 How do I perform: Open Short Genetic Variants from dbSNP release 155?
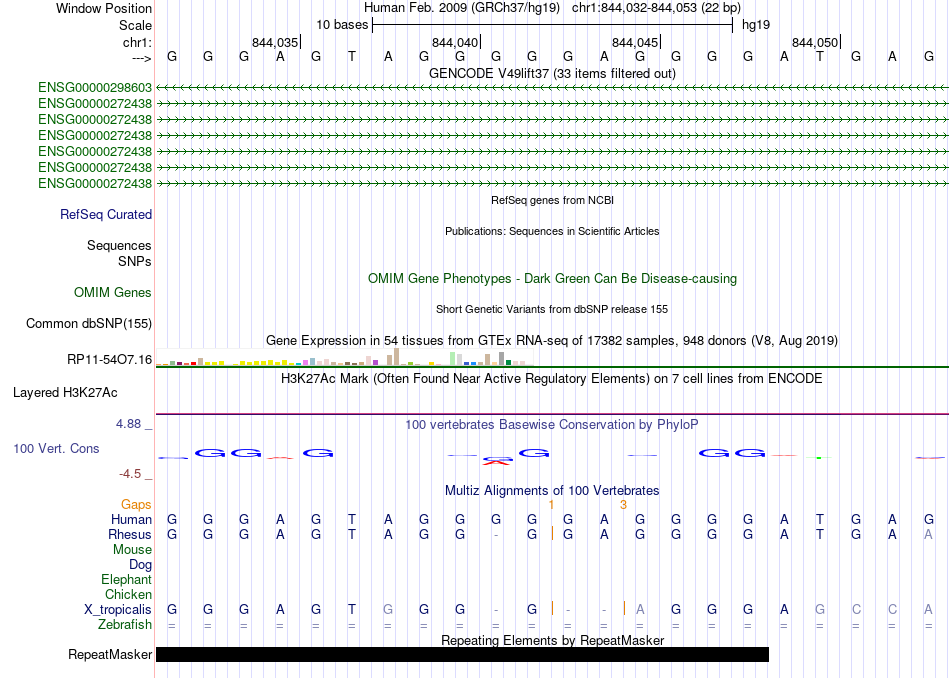tap(552, 309)
